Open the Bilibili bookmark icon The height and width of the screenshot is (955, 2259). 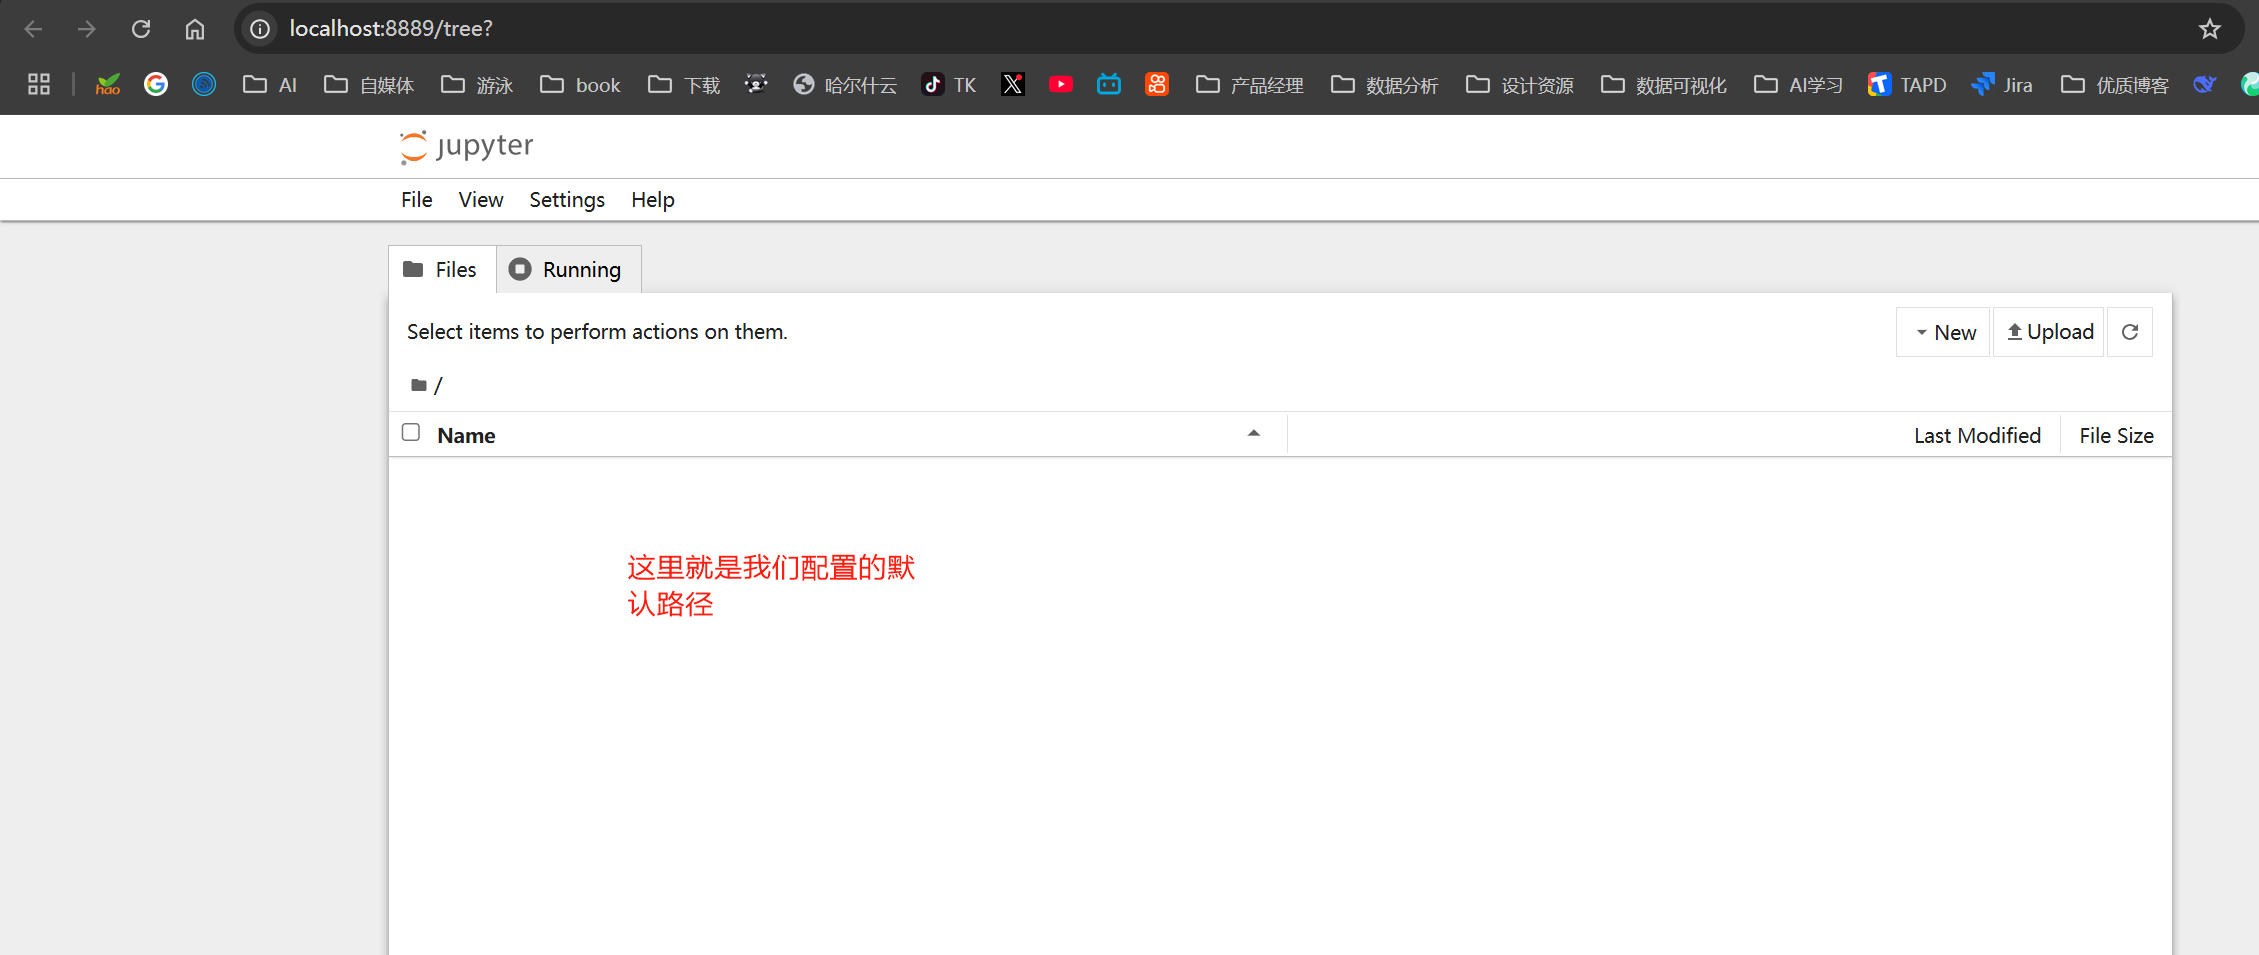tap(1109, 84)
